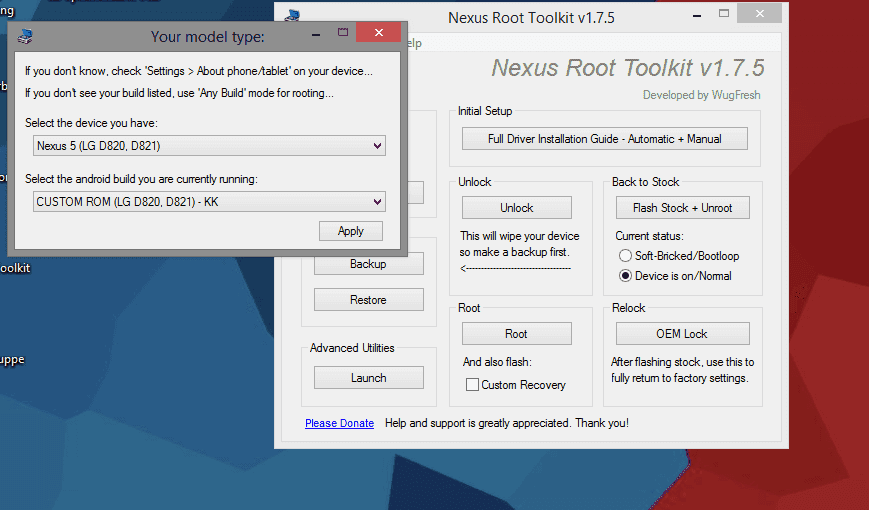Click the Help menu behind the dialog

[415, 43]
